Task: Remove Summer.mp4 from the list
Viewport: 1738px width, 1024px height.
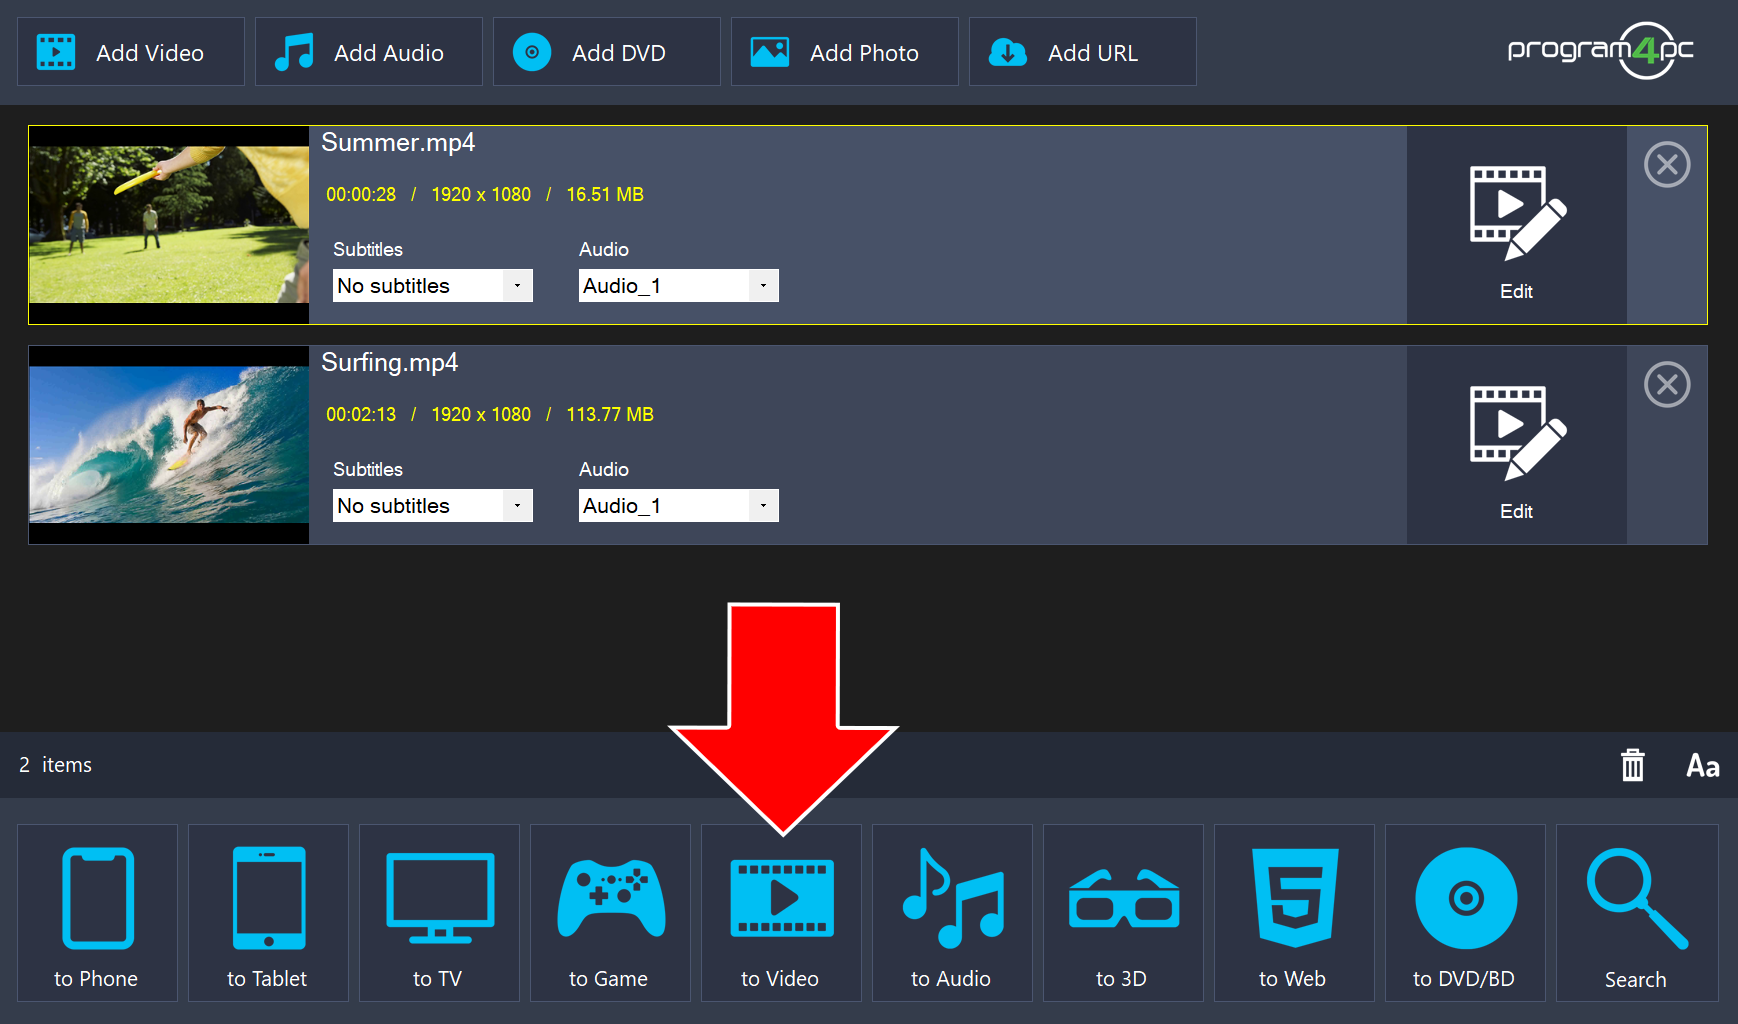Action: click(x=1667, y=165)
